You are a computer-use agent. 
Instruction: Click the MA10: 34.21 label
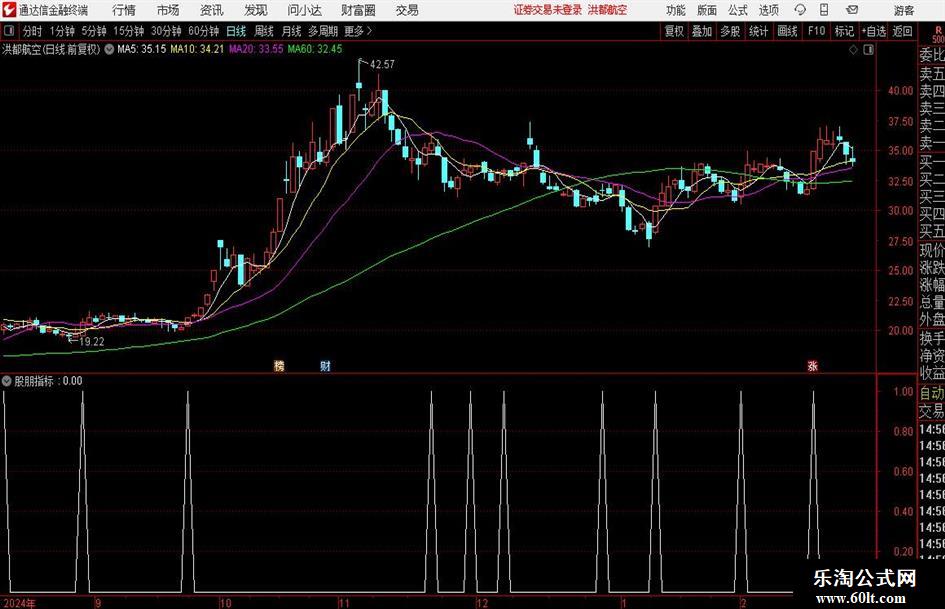[x=197, y=49]
